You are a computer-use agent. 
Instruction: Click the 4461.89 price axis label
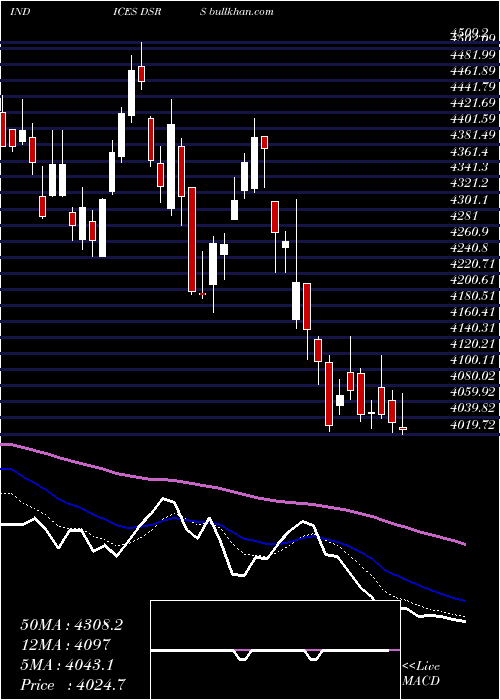pyautogui.click(x=473, y=71)
